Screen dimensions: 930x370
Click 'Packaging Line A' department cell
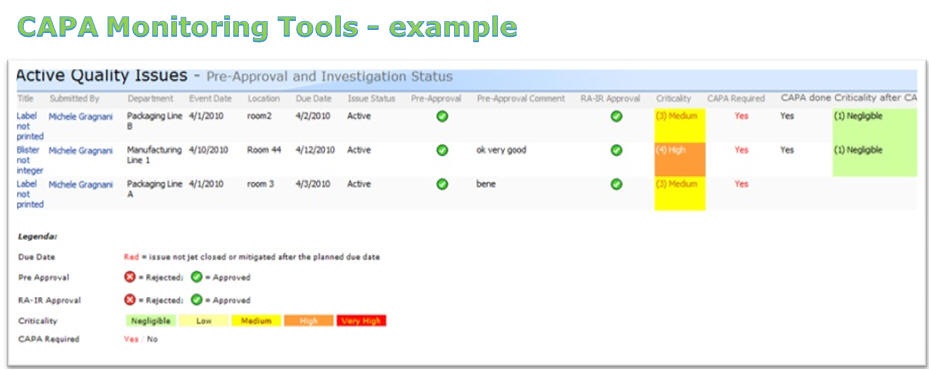coord(154,189)
